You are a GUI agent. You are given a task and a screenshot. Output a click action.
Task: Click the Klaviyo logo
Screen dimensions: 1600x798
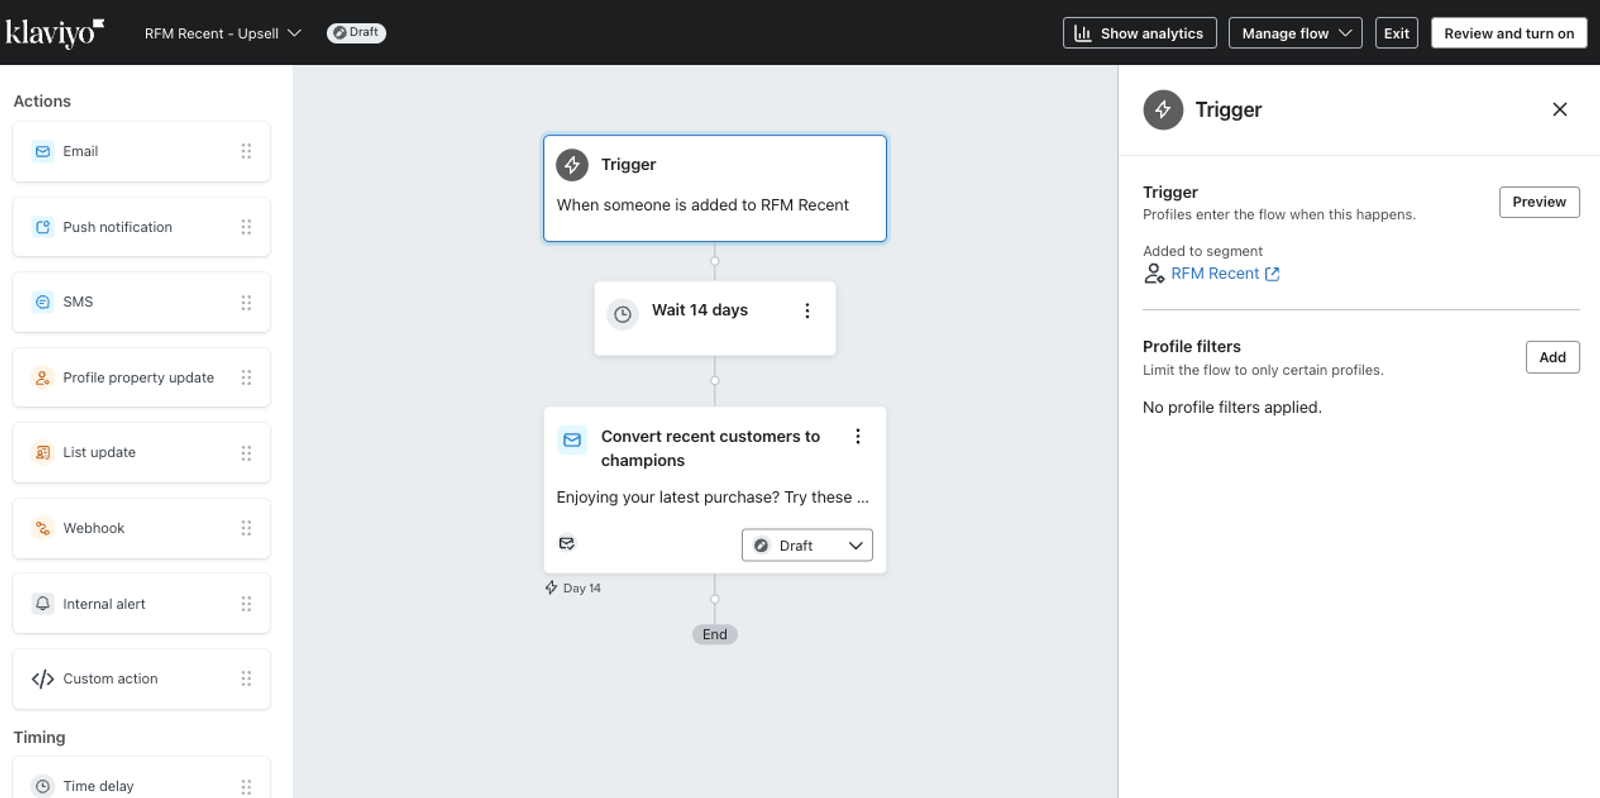click(x=54, y=33)
